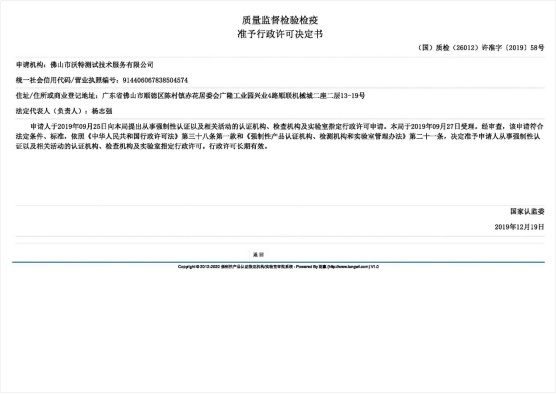Viewport: 556px width, 394px height.
Task: Click the label 申请机构
Action: [x=30, y=65]
